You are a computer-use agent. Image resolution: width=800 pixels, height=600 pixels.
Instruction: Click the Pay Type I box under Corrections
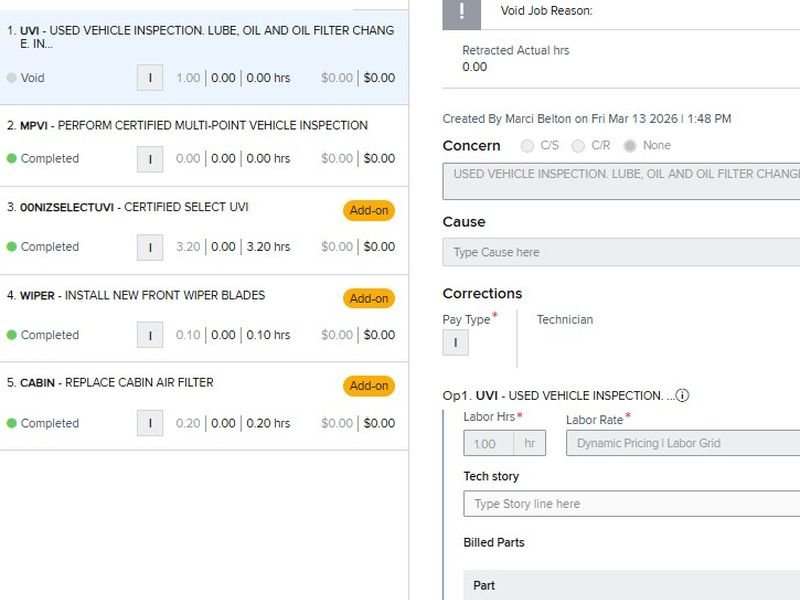(455, 343)
